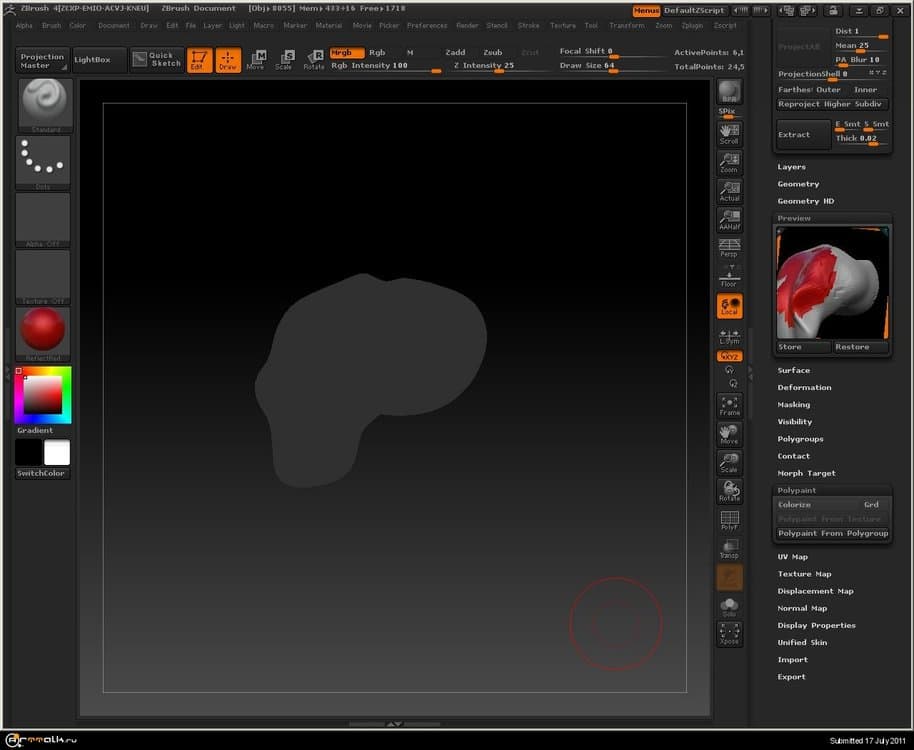Image resolution: width=914 pixels, height=750 pixels.
Task: Activate Draw mode in top toolbar
Action: point(228,60)
